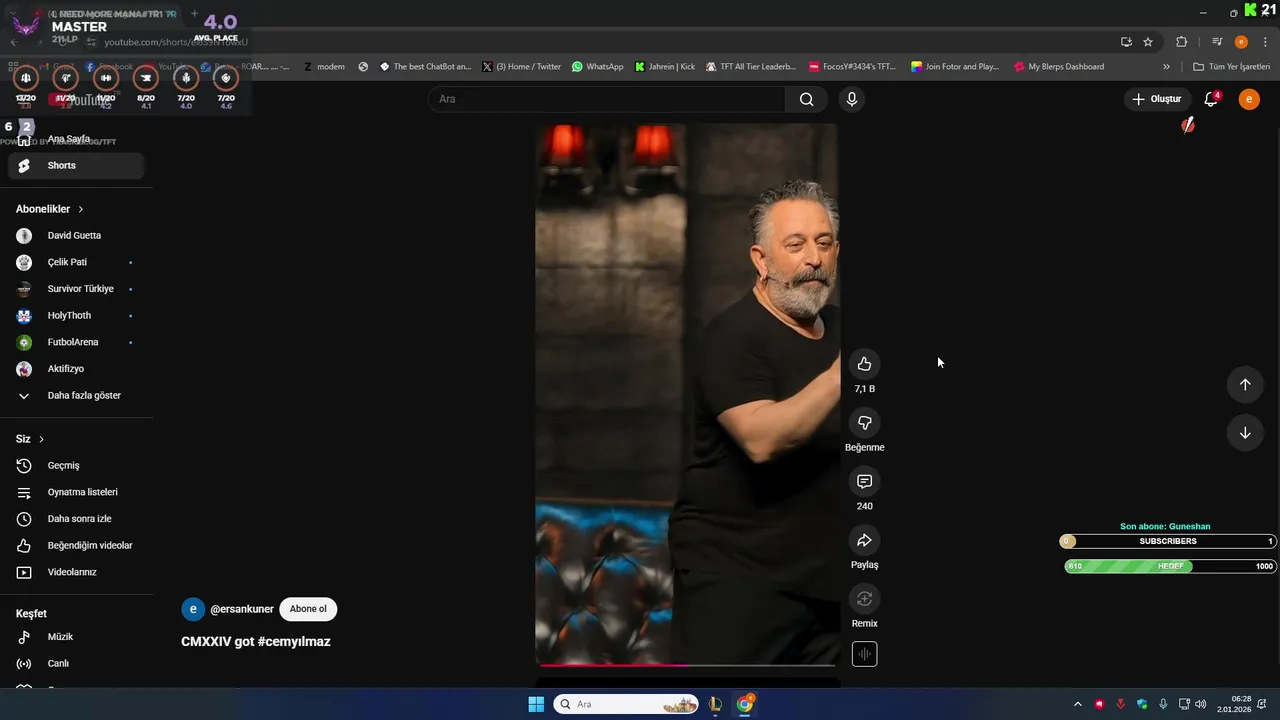Open Müzik in Keşfet section
Image resolution: width=1280 pixels, height=720 pixels.
[x=76, y=637]
